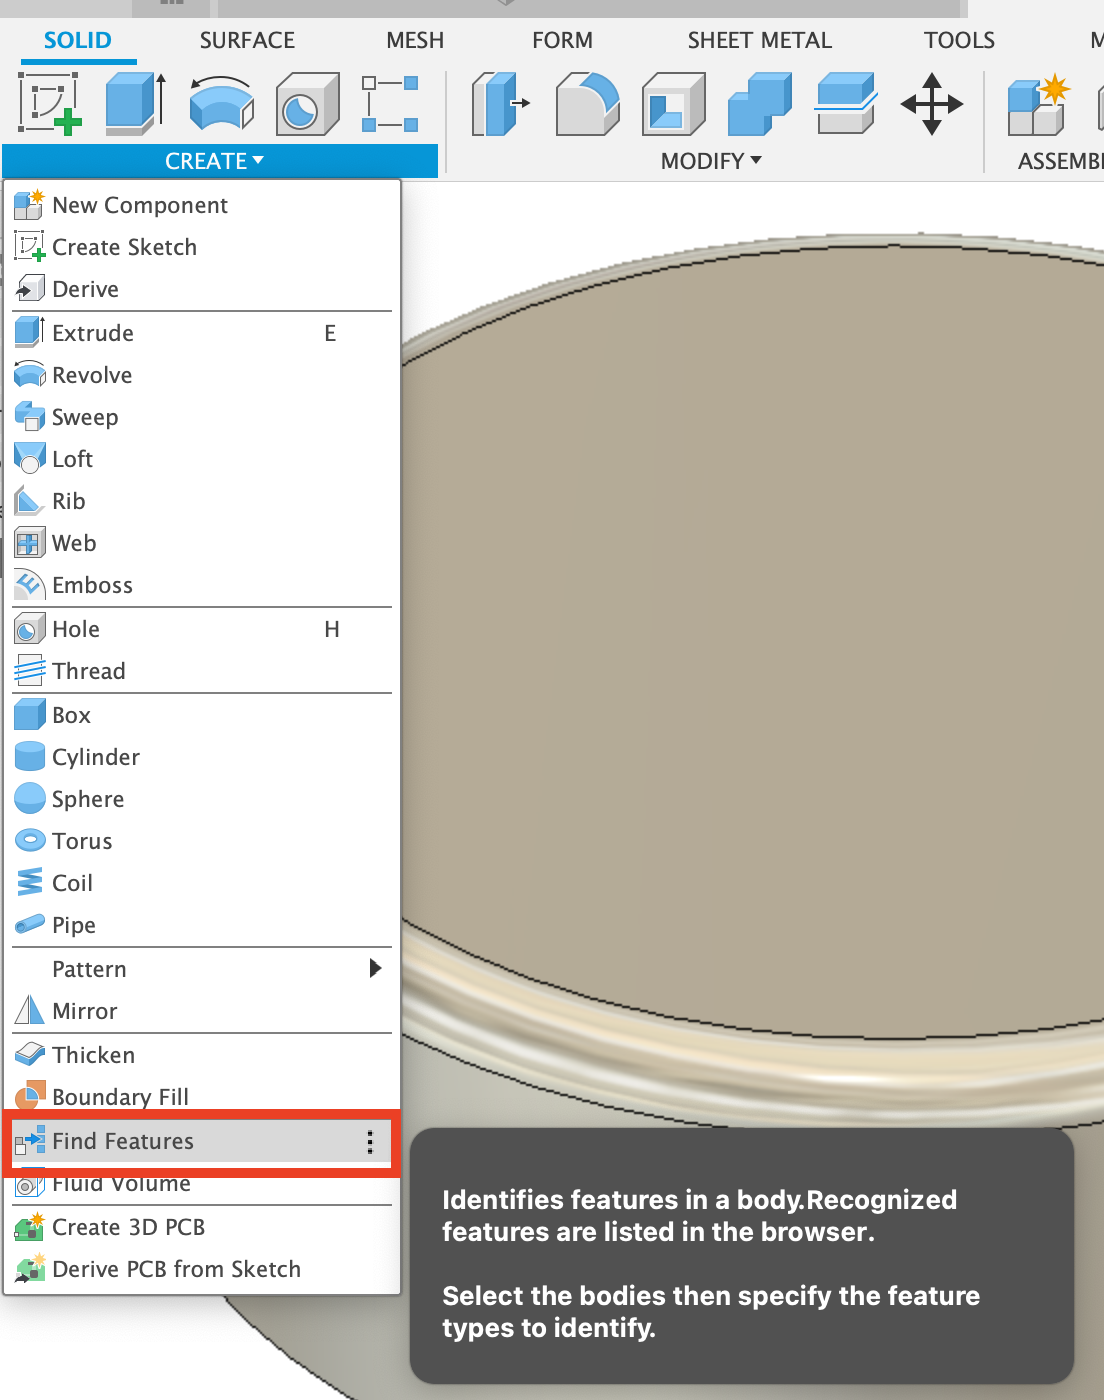Choose New Component from the Create menu
The image size is (1104, 1400).
[140, 205]
